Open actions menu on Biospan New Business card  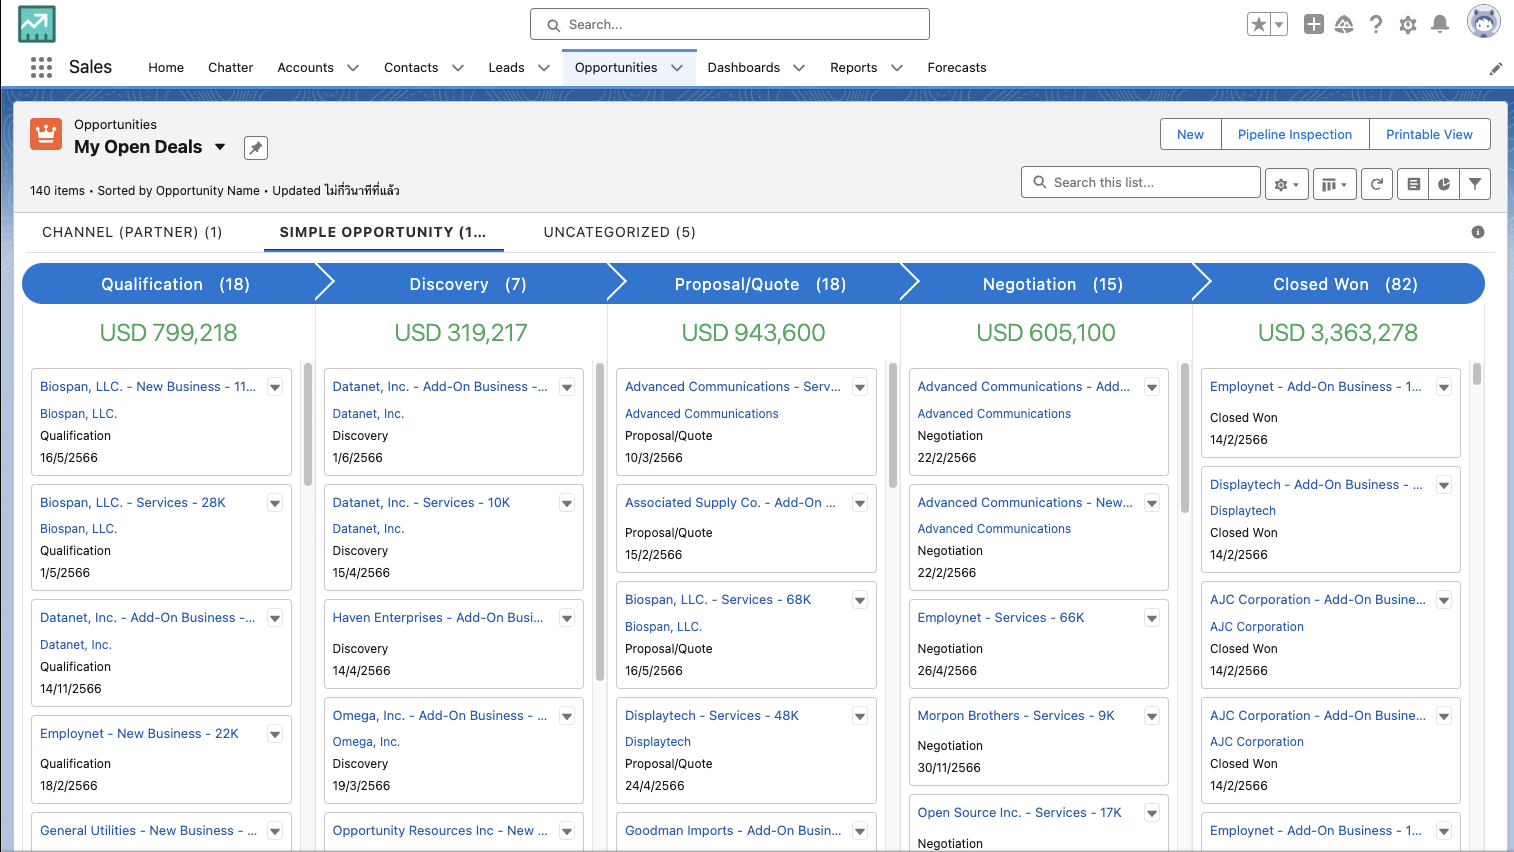(275, 388)
